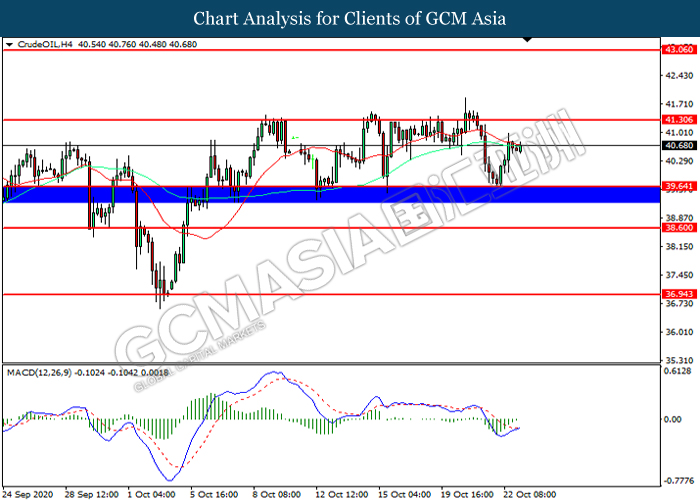Click the 28 Sep 12:00 time label
The height and width of the screenshot is (500, 700).
point(92,494)
